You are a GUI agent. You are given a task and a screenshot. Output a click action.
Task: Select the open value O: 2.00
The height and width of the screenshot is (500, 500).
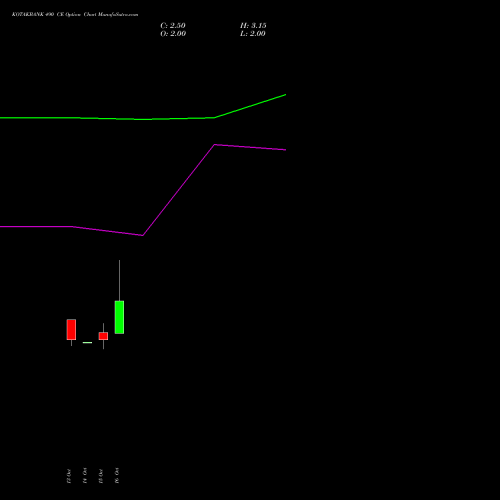click(173, 34)
